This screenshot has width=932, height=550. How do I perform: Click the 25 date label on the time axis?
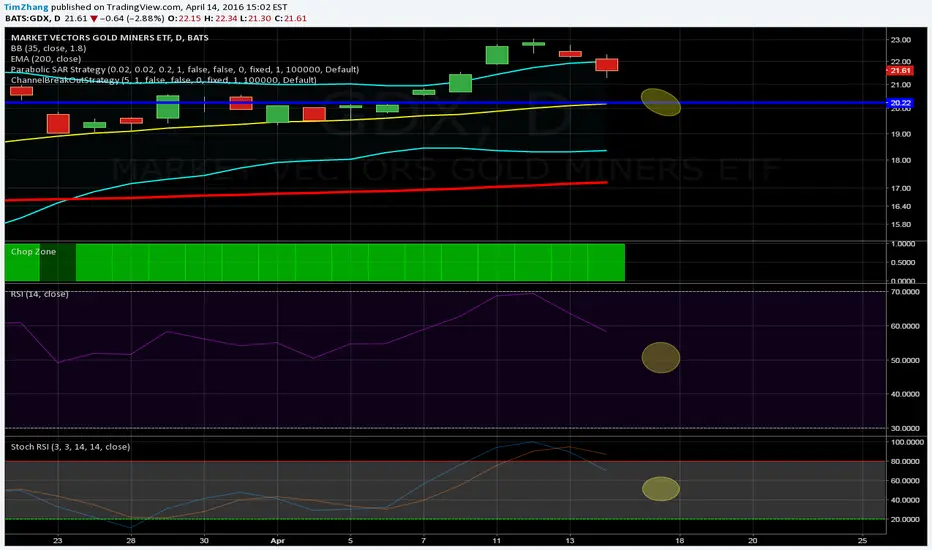(x=862, y=540)
